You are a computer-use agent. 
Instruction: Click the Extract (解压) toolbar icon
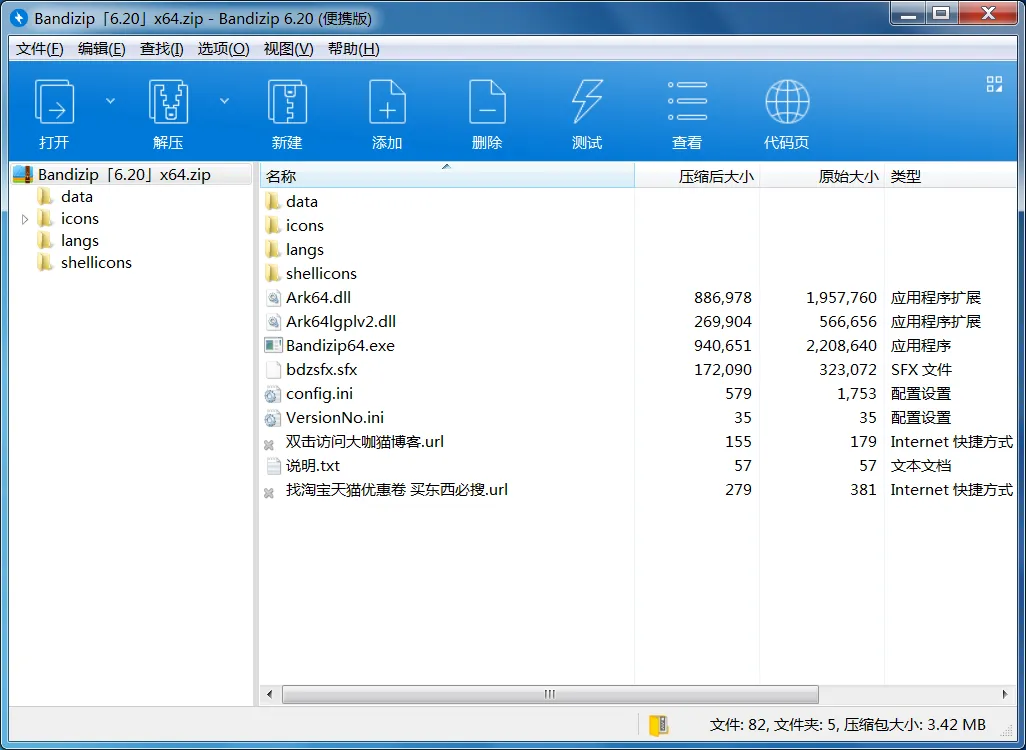click(x=168, y=101)
